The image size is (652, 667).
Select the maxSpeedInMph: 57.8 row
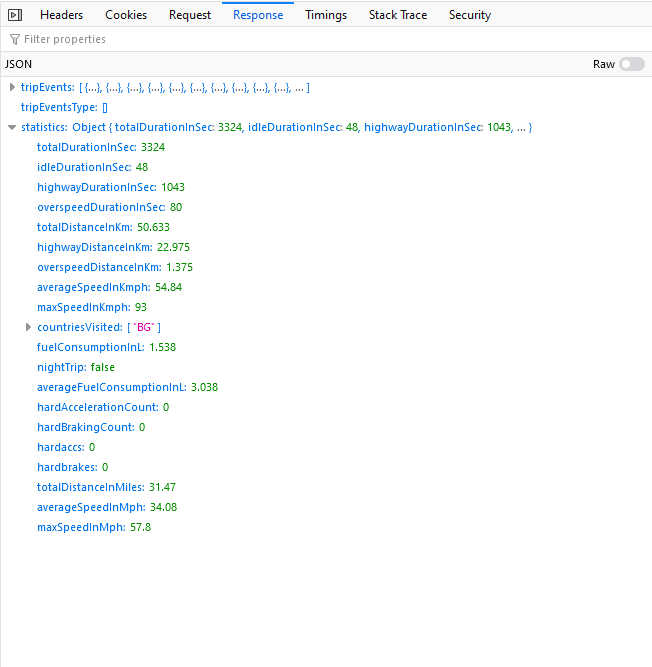coord(326,527)
